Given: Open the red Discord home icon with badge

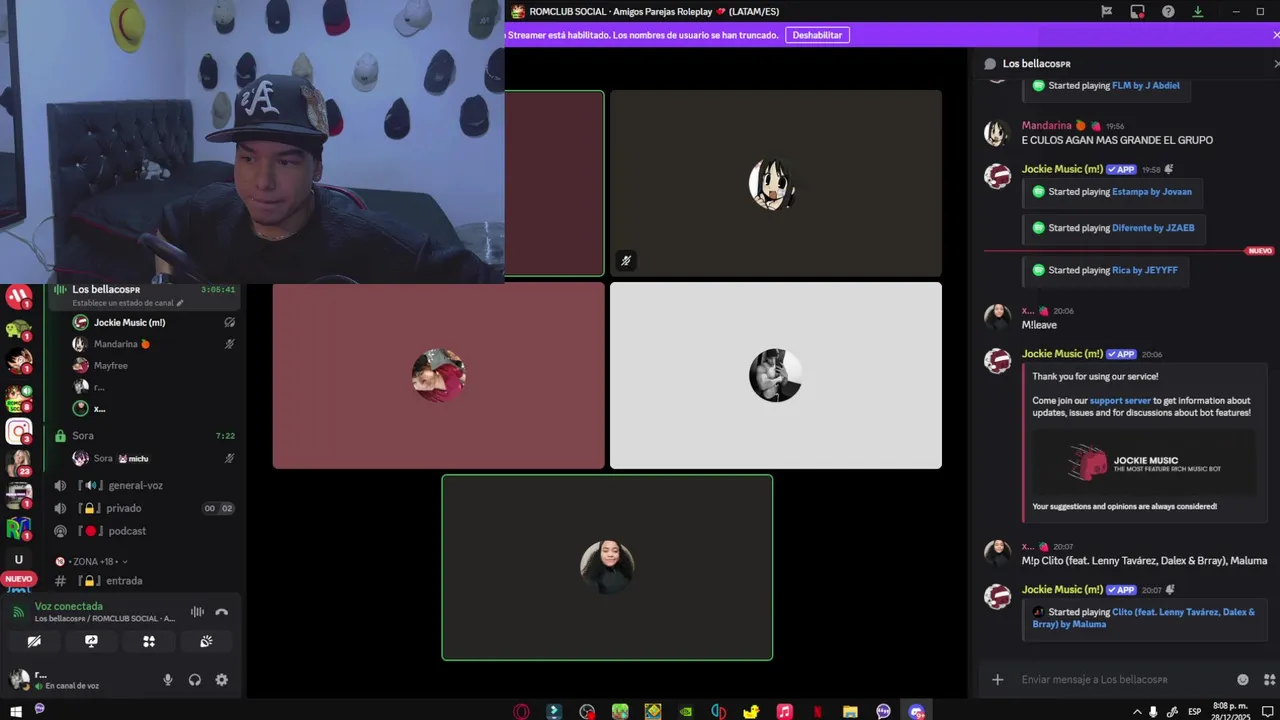Looking at the screenshot, I should [19, 297].
